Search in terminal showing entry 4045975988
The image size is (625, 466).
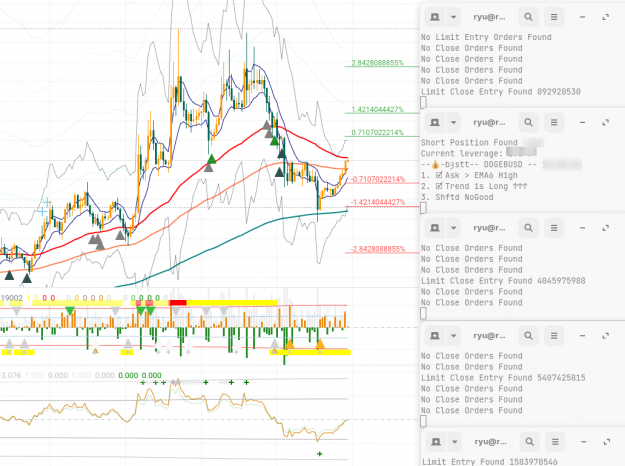click(x=529, y=228)
